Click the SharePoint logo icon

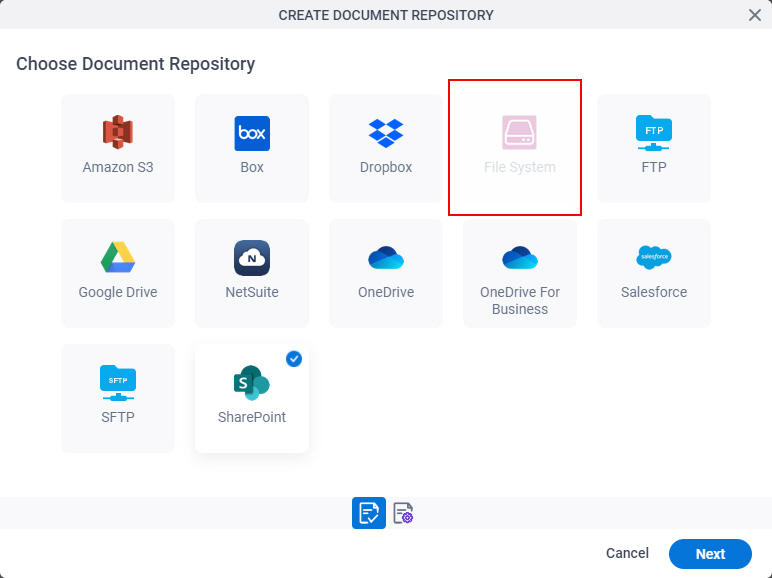(252, 383)
